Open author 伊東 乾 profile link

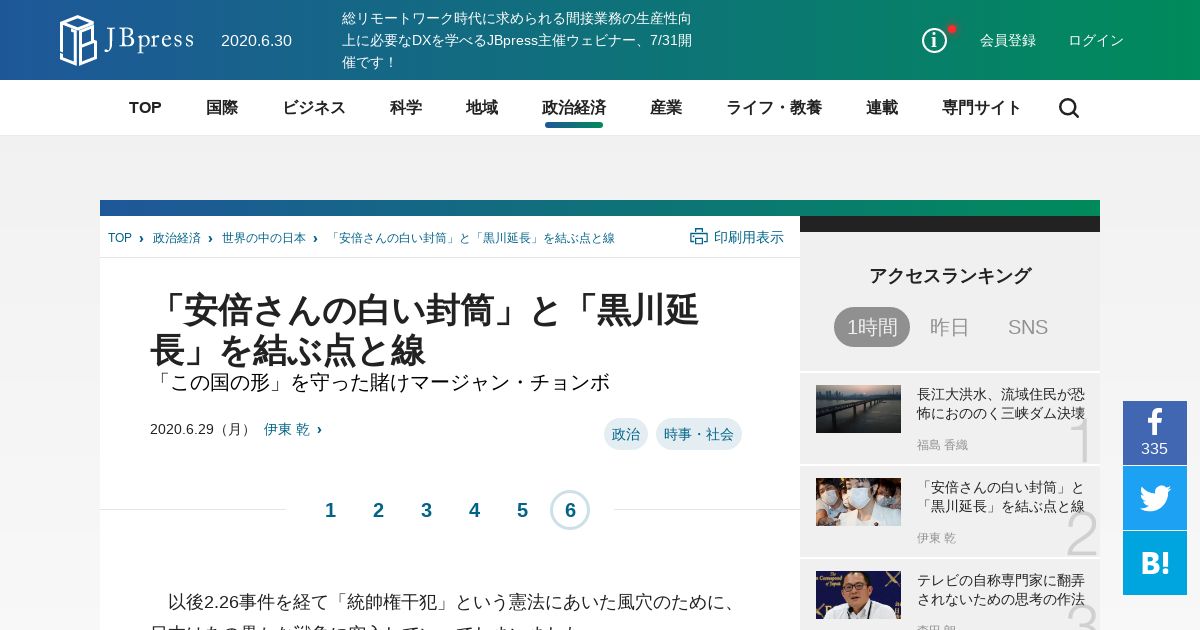tap(287, 429)
